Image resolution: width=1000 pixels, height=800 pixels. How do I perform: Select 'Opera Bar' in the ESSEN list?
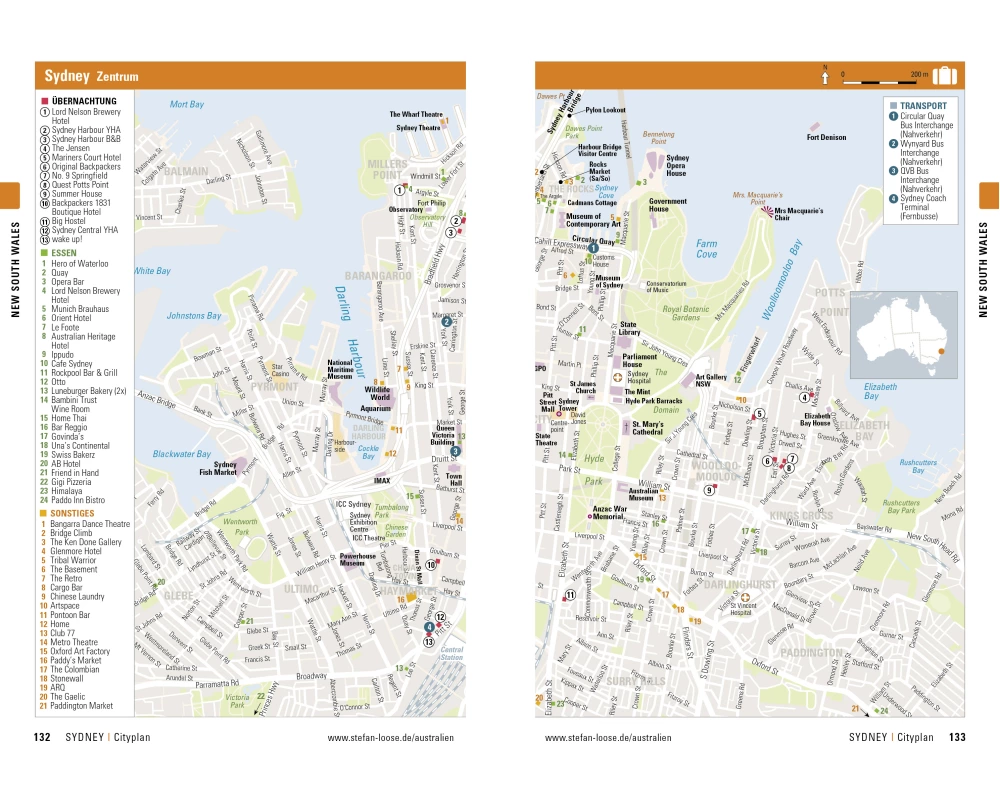click(x=68, y=281)
